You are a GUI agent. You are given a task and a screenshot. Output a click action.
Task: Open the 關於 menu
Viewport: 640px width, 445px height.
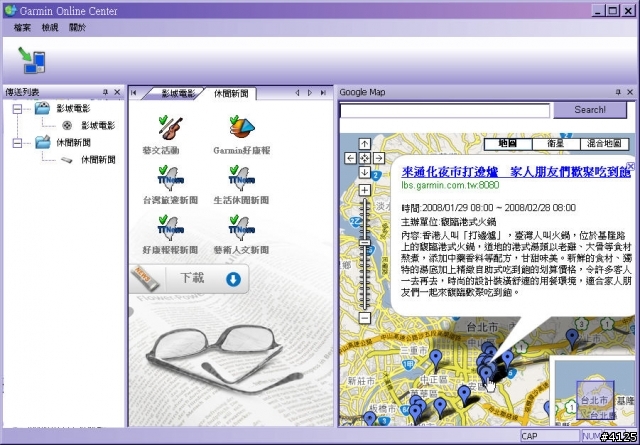tap(78, 28)
